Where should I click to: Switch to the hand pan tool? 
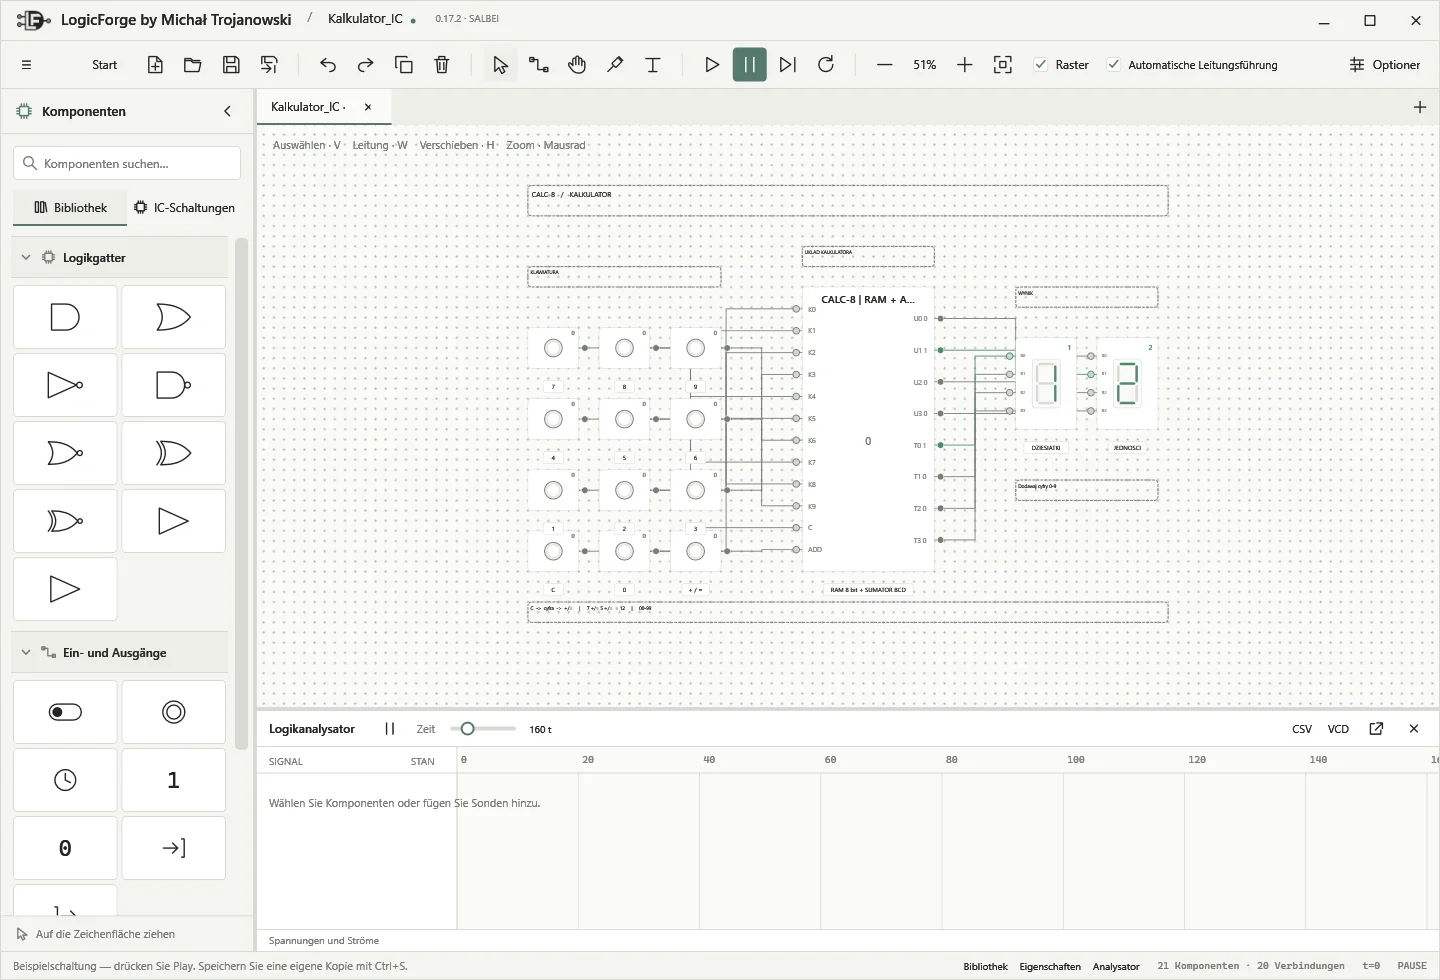click(x=577, y=65)
